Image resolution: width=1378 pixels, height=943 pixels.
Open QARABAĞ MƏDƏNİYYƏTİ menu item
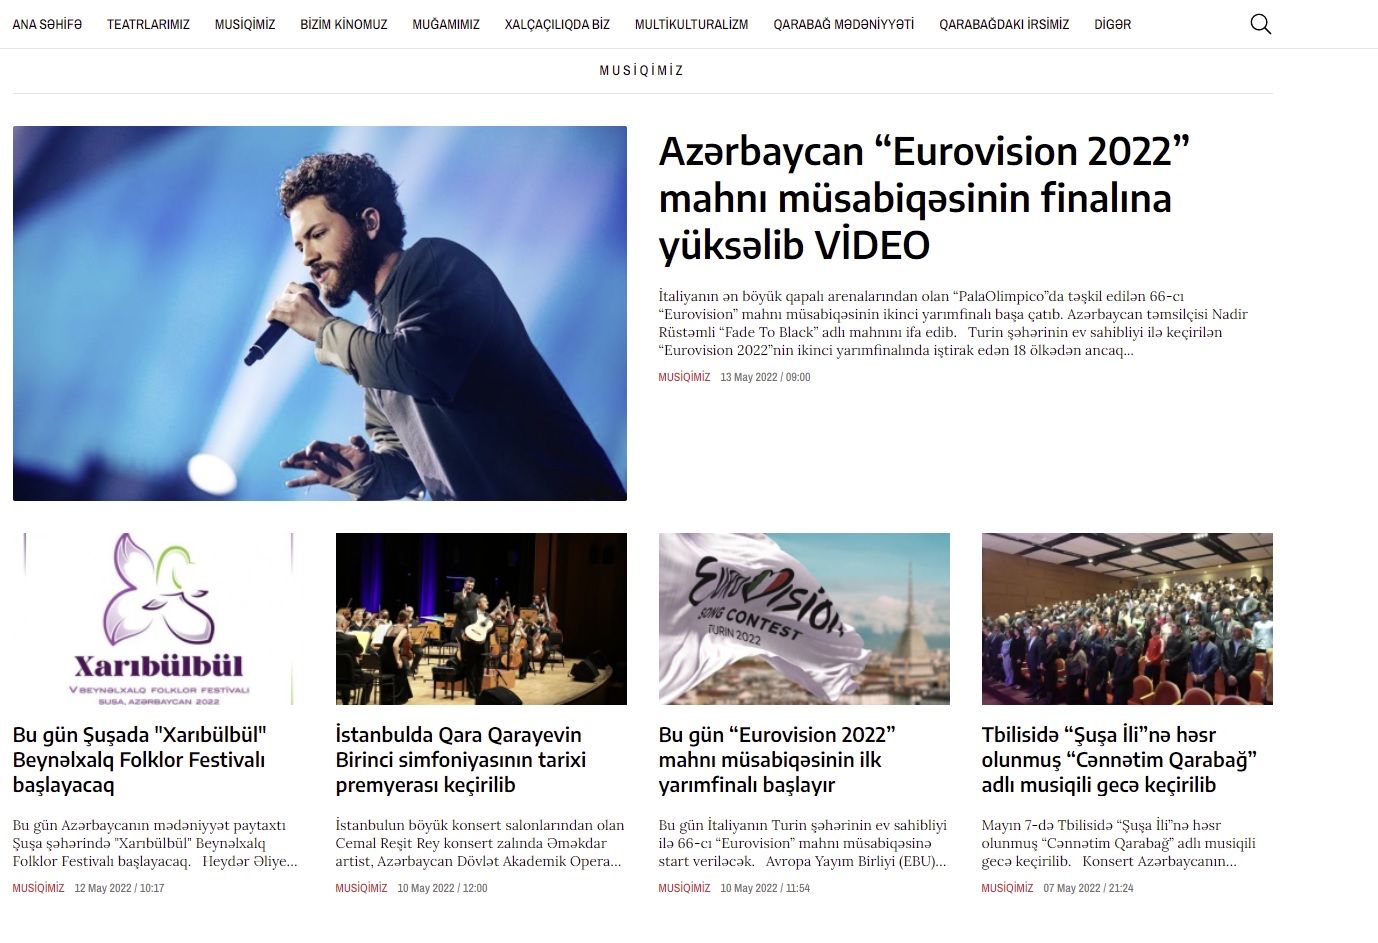coord(843,24)
